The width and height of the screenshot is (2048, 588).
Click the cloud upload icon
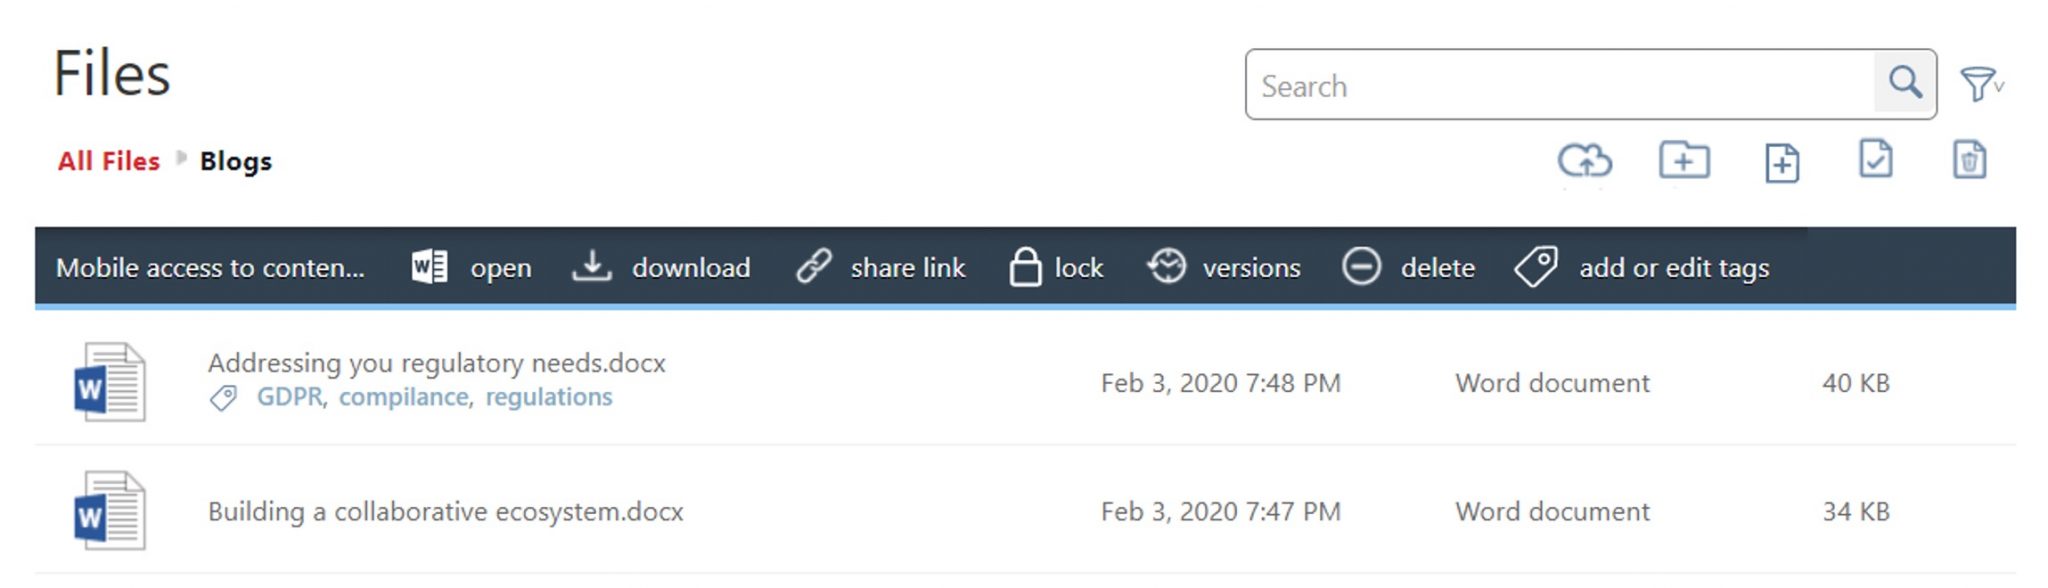[x=1584, y=160]
